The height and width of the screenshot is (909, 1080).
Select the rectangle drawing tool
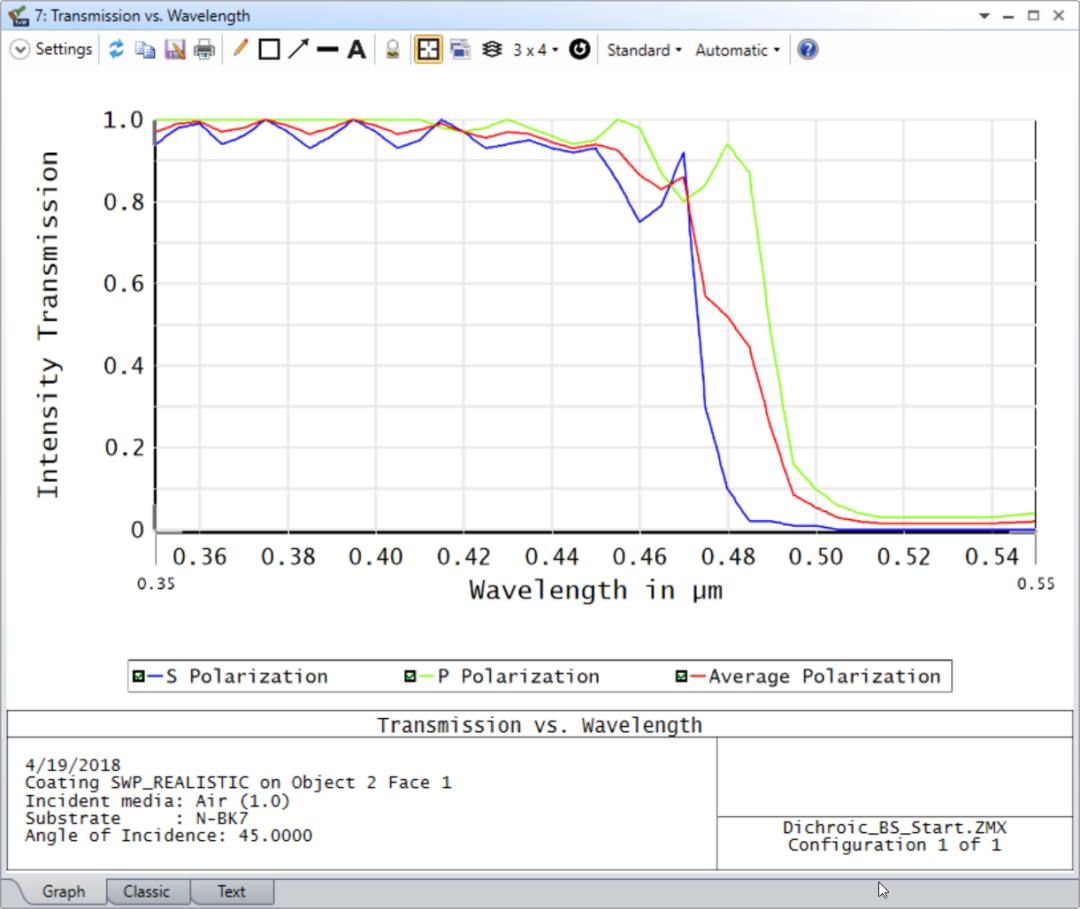coord(268,48)
